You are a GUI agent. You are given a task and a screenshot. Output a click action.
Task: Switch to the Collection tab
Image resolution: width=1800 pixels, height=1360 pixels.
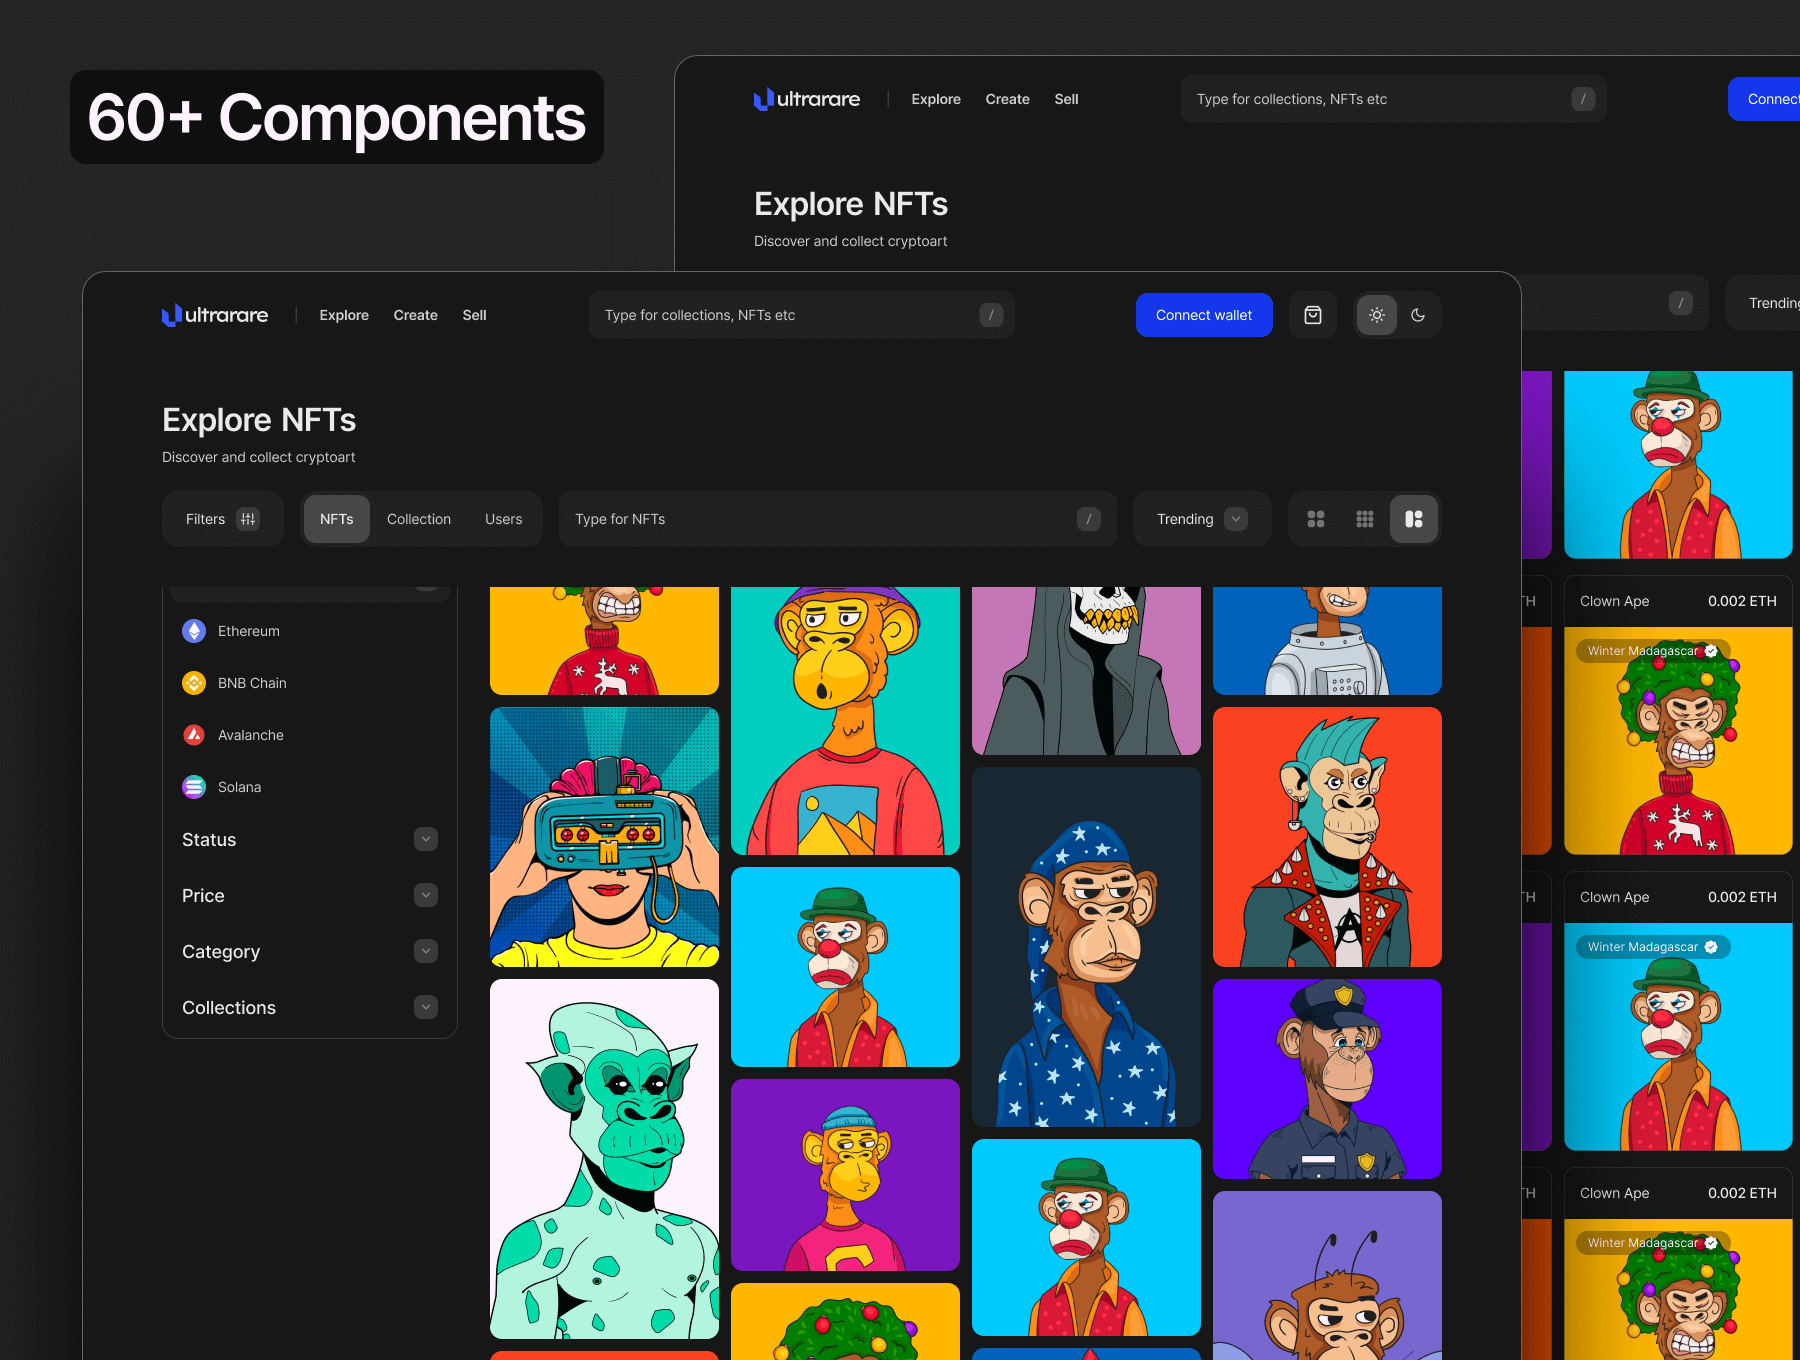pyautogui.click(x=419, y=519)
